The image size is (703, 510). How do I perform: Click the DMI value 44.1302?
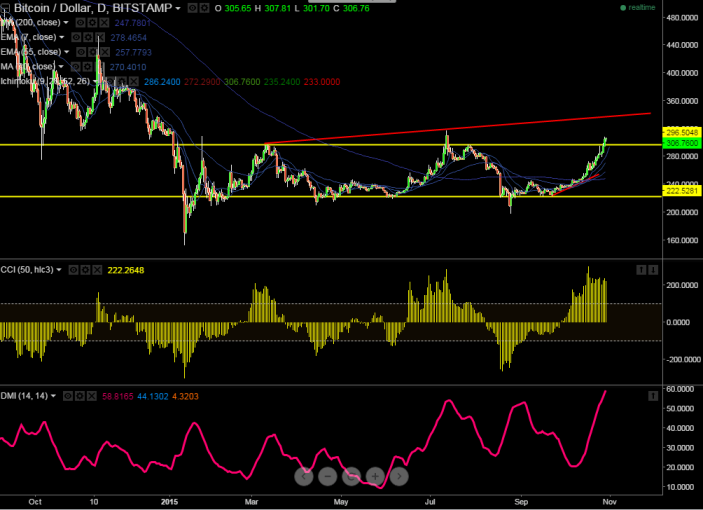(153, 396)
